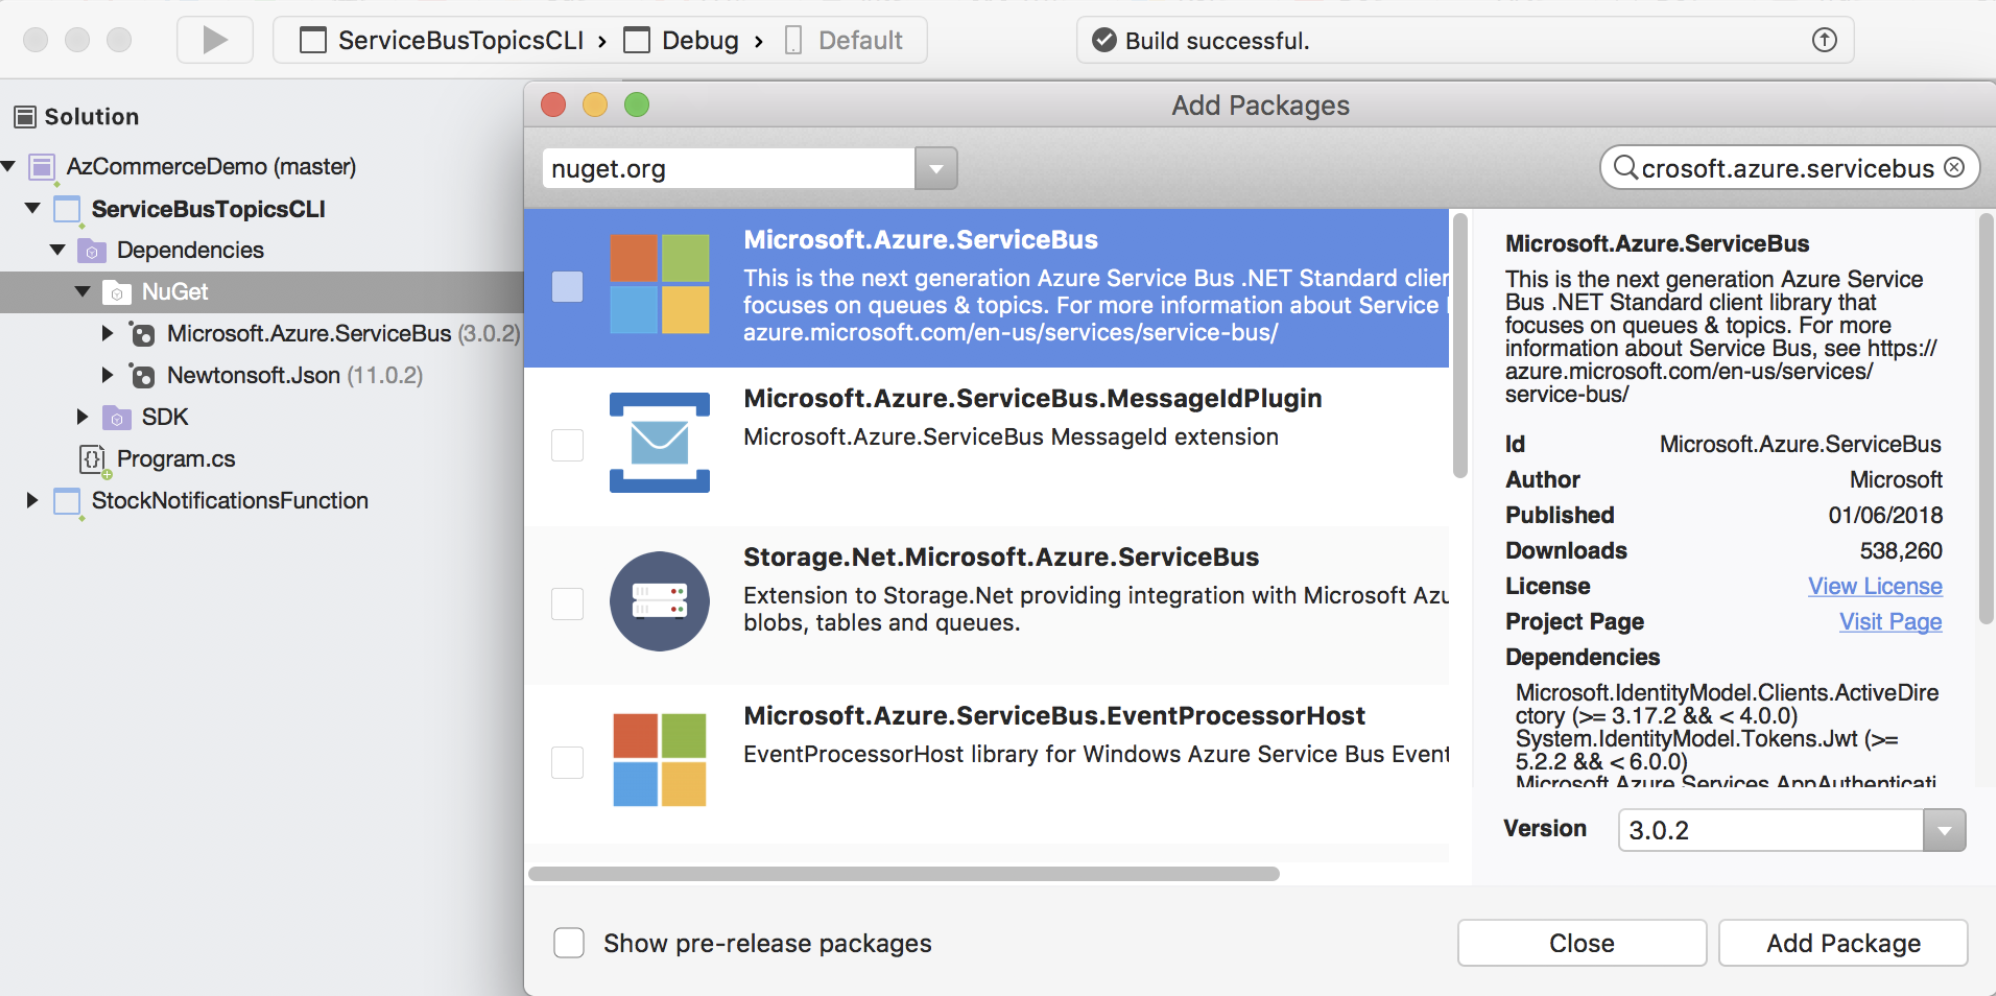Image resolution: width=1996 pixels, height=996 pixels.
Task: Click the Solution pad icon
Action: [25, 117]
